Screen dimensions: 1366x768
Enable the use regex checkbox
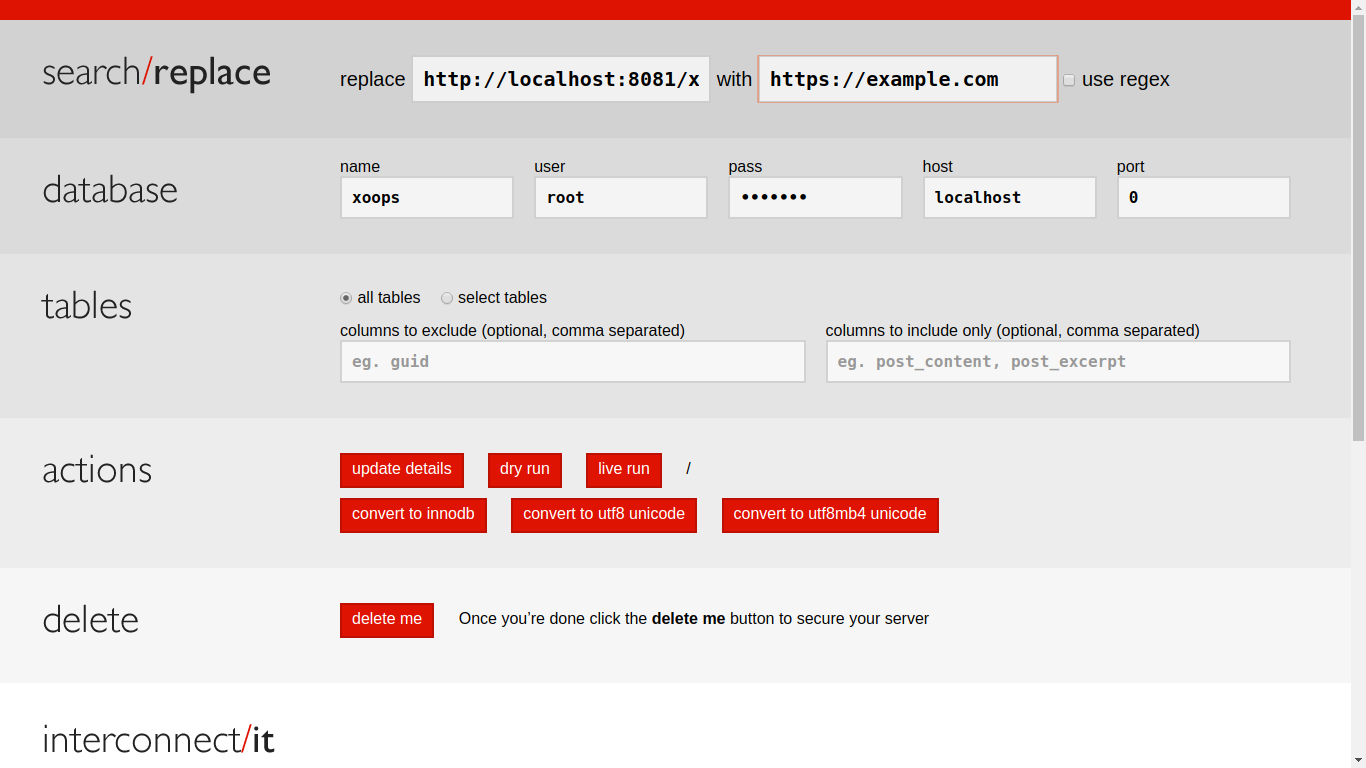(x=1069, y=80)
